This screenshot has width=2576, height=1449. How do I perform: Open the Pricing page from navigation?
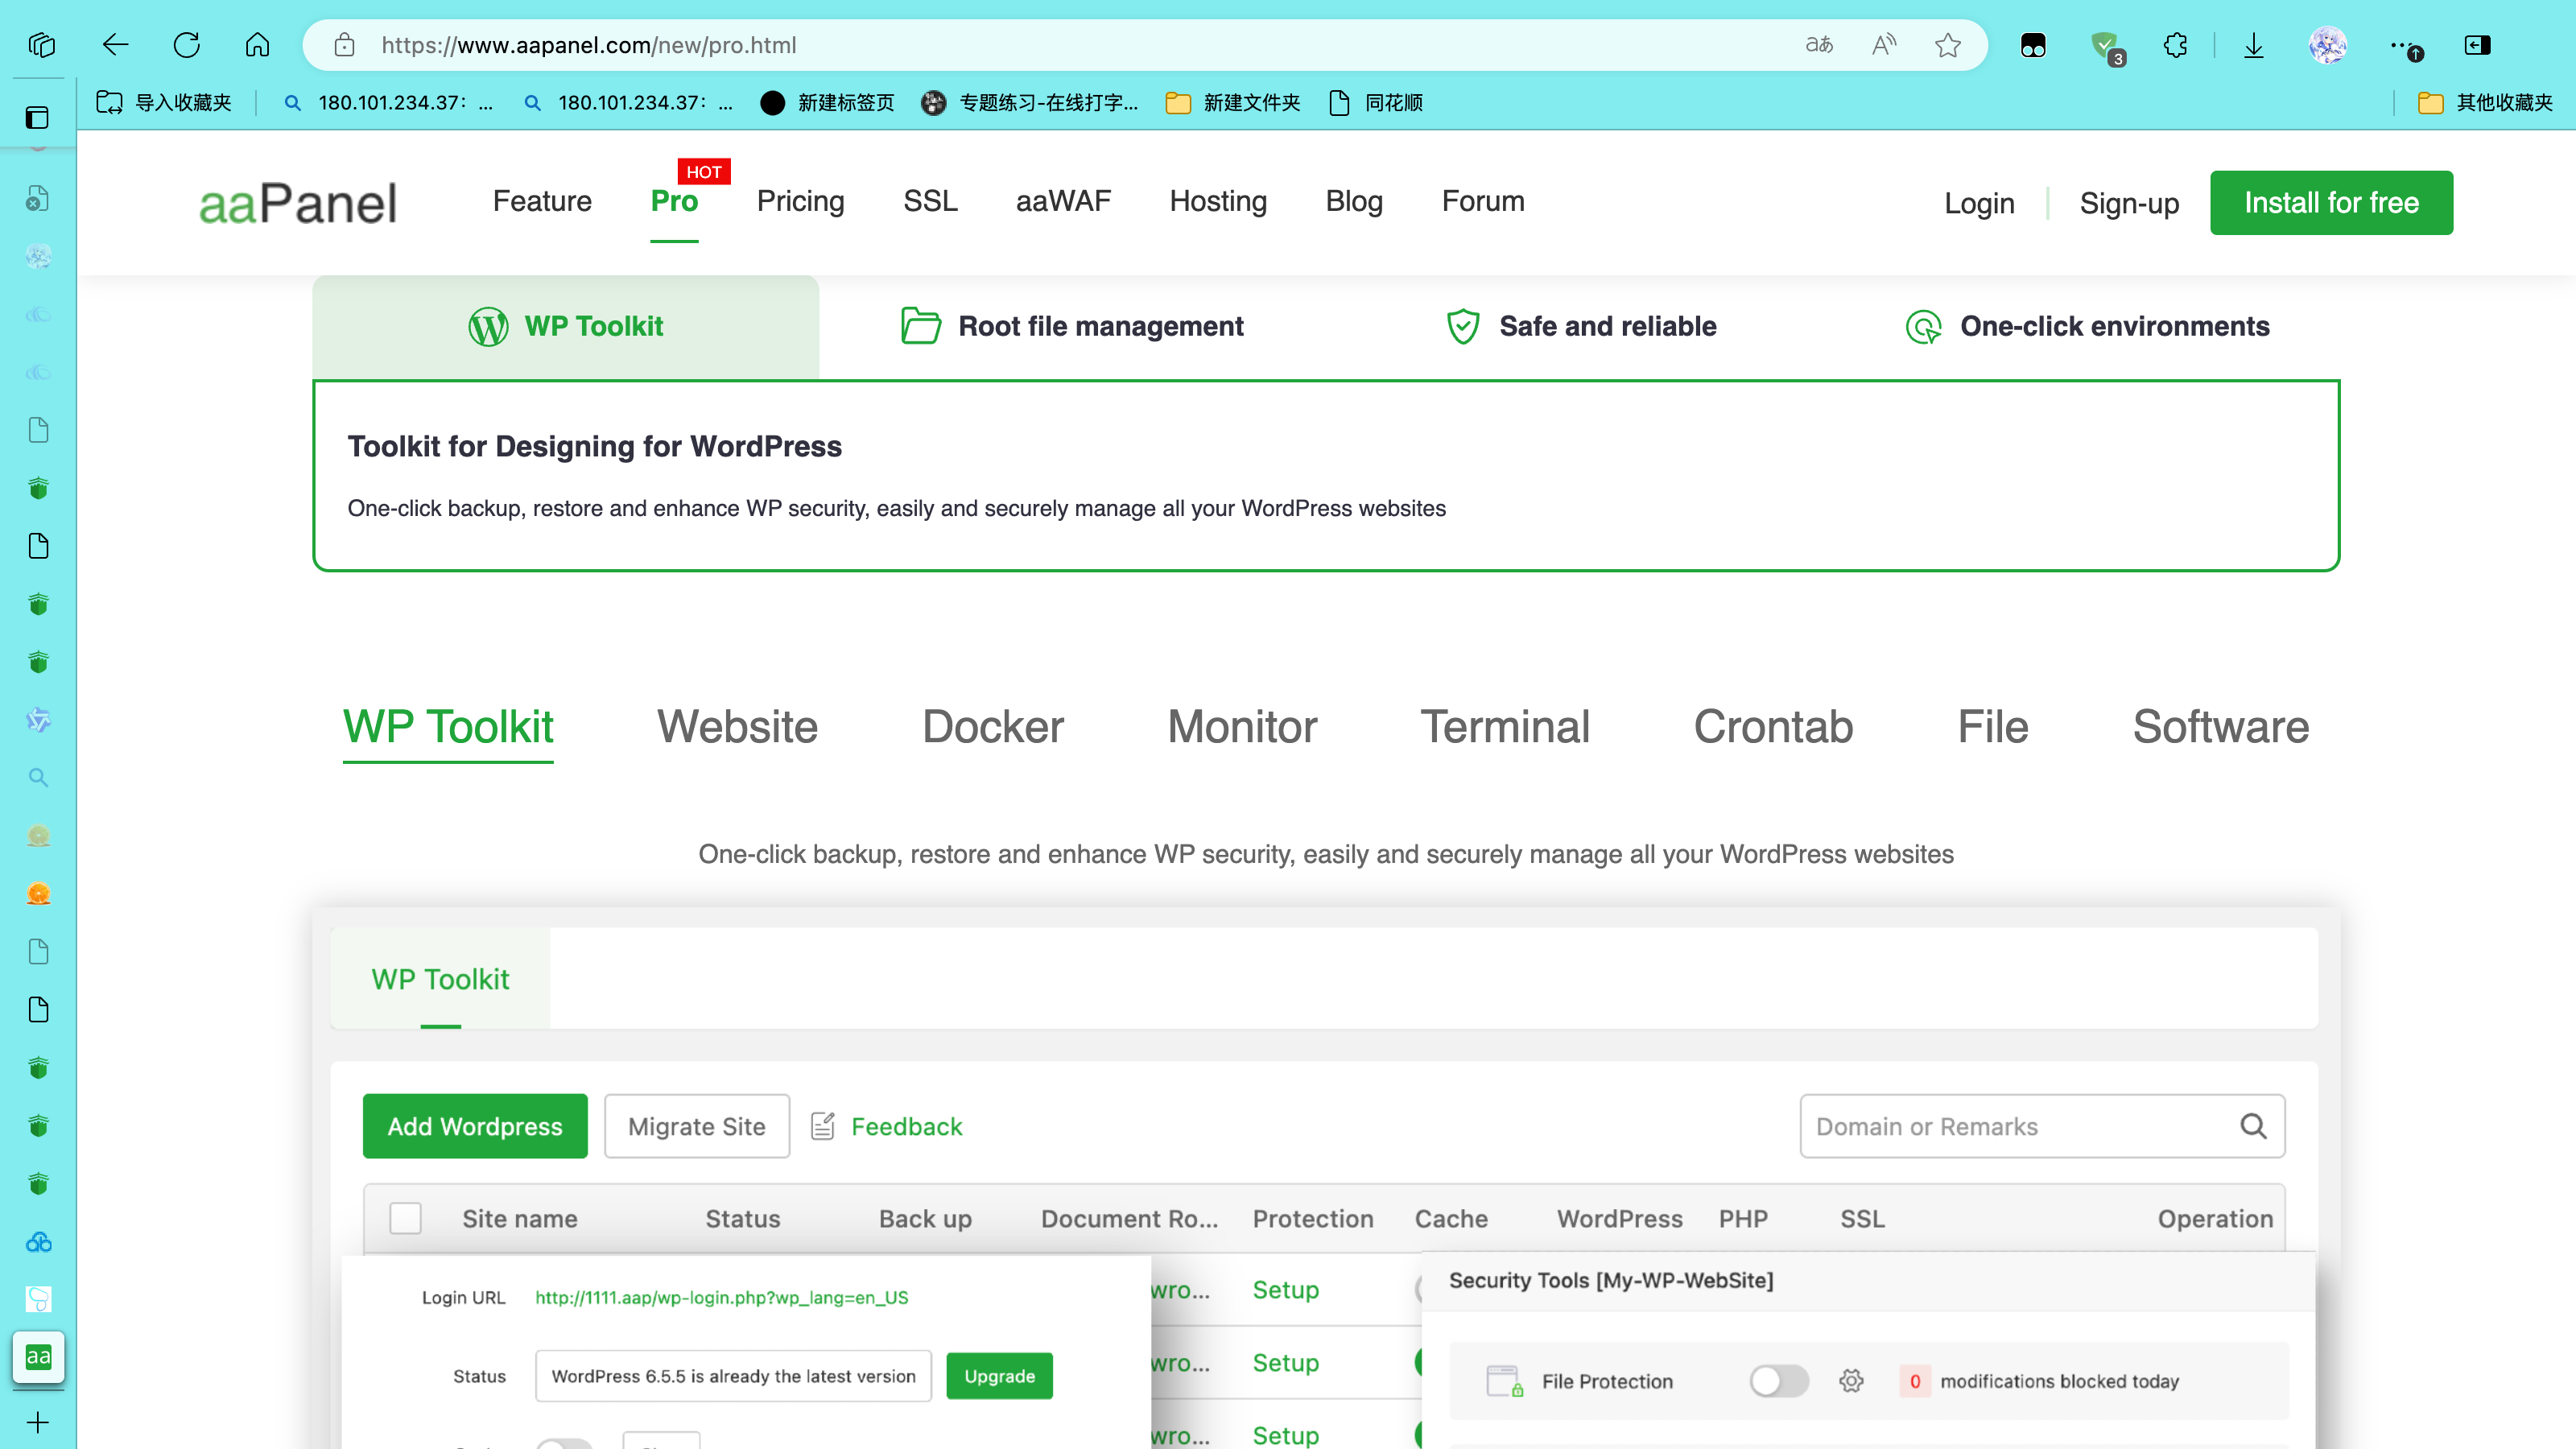[x=800, y=201]
